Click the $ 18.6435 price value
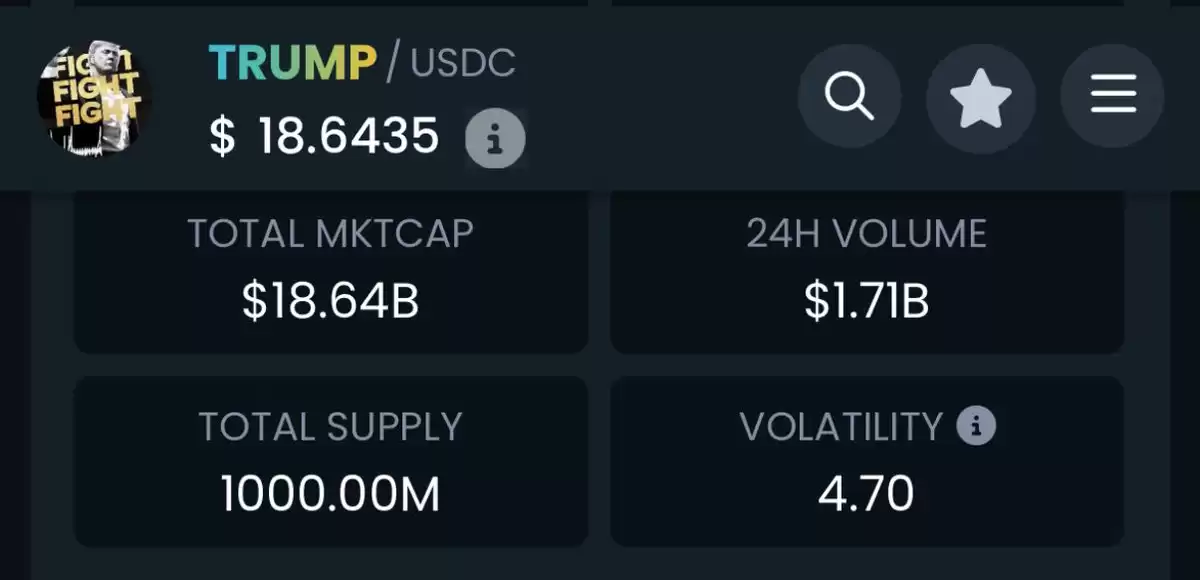The width and height of the screenshot is (1200, 580). (x=324, y=136)
